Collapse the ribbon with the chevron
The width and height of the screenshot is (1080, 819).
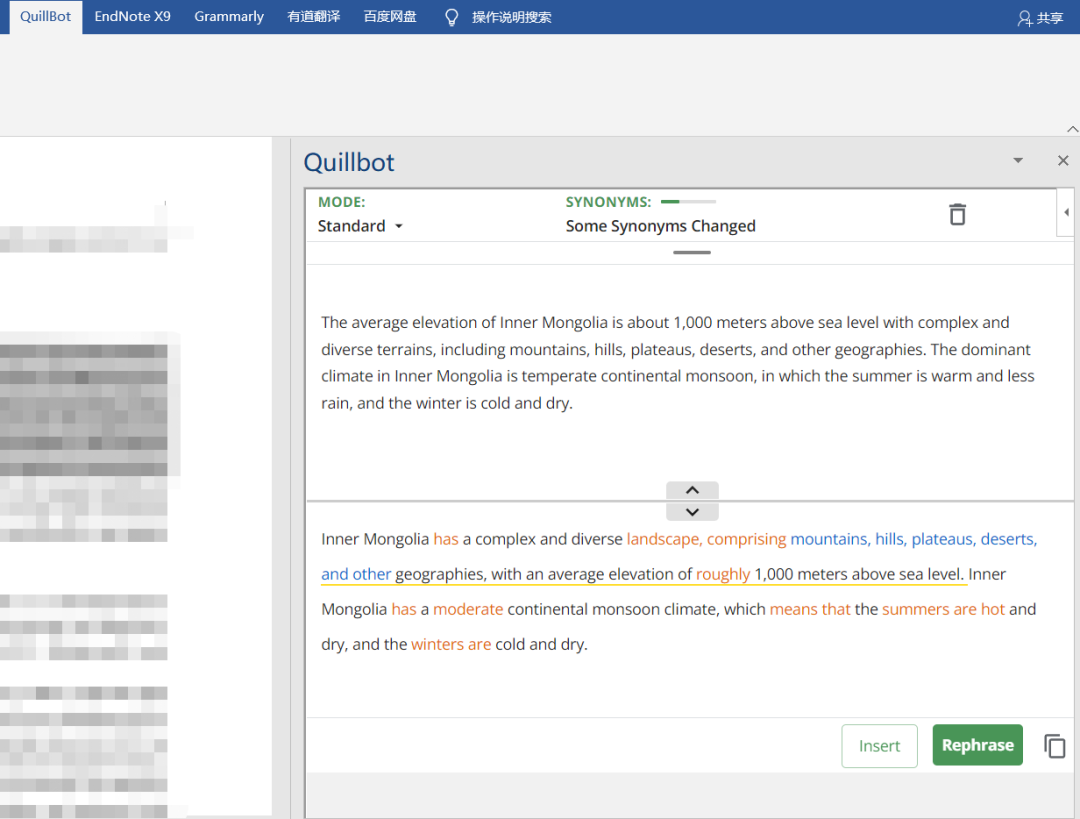pos(1072,129)
